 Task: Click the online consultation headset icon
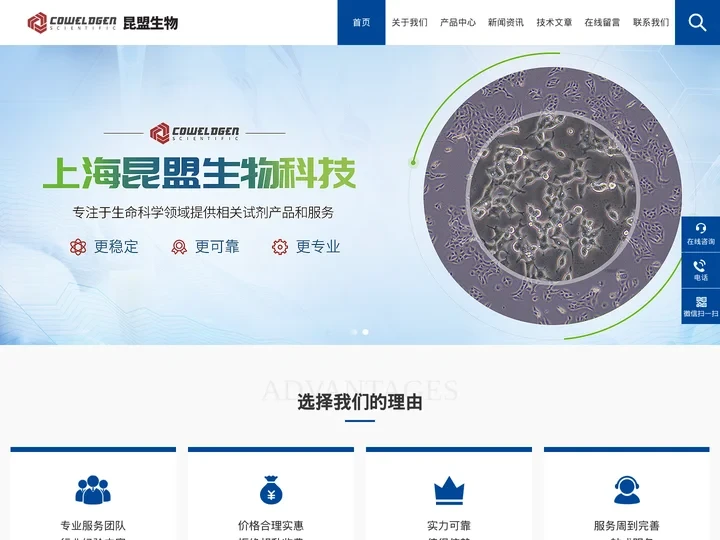(701, 228)
